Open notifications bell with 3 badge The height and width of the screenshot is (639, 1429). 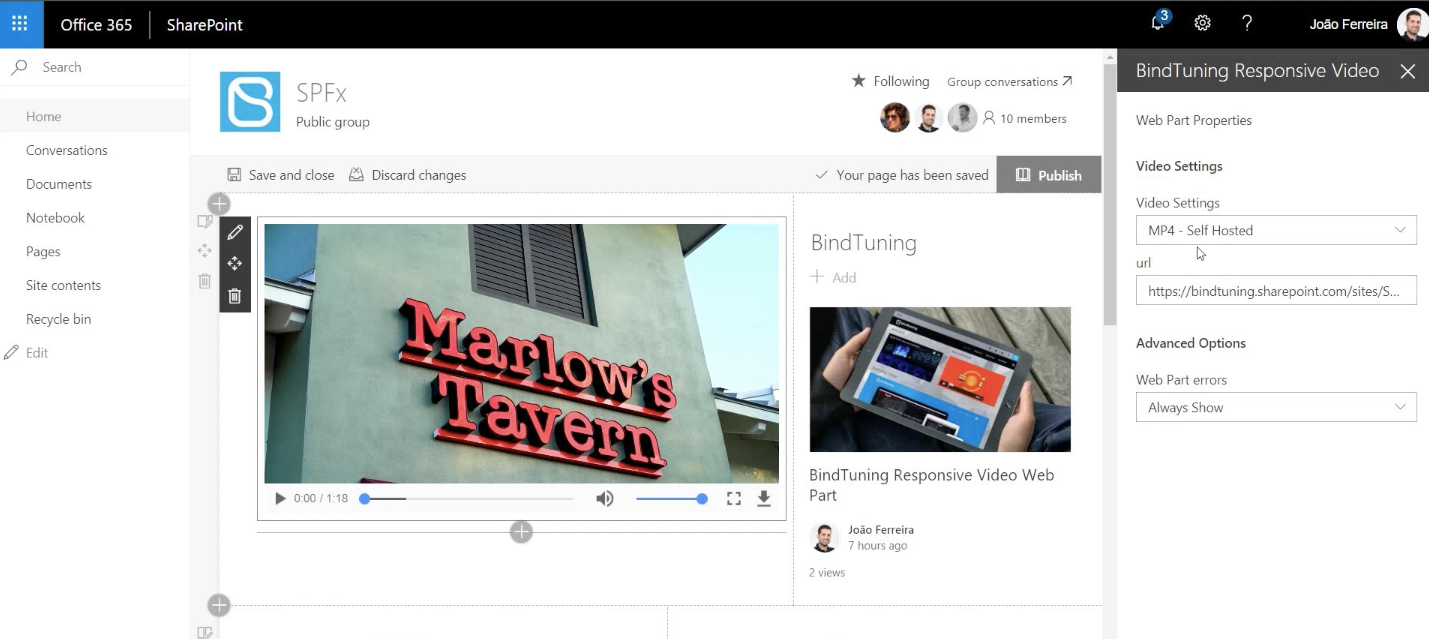pyautogui.click(x=1159, y=23)
